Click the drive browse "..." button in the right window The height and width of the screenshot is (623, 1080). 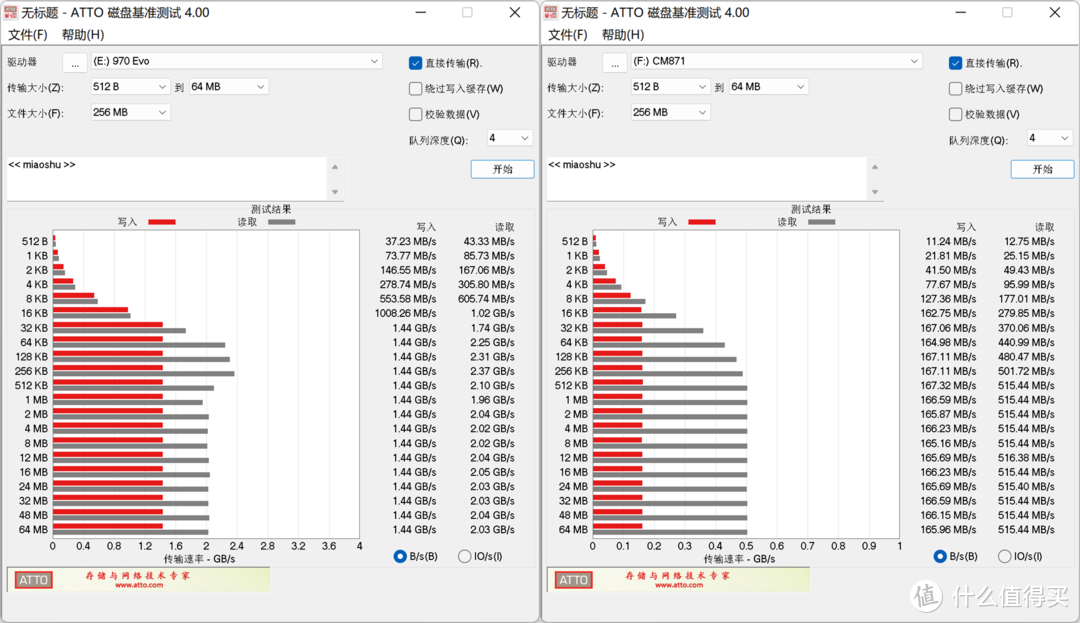(615, 61)
